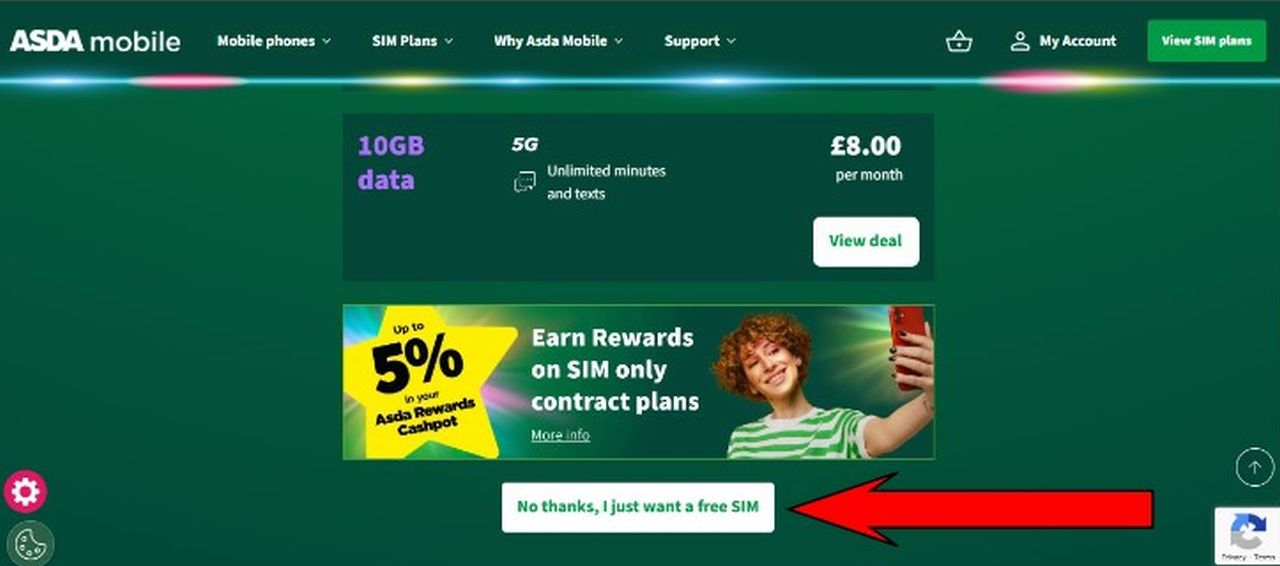The width and height of the screenshot is (1280, 566).
Task: Open the Why Asda Mobile dropdown menu
Action: point(558,41)
